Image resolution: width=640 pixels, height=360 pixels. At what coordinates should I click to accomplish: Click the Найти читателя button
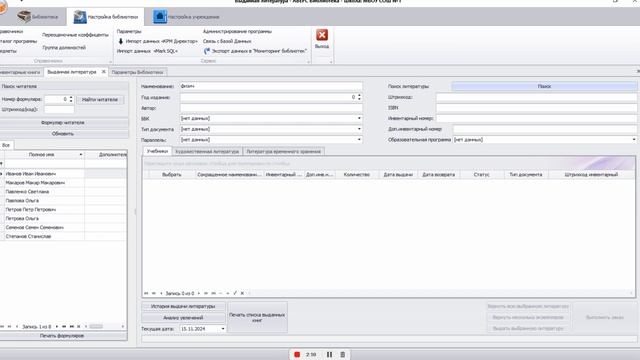[x=100, y=100]
